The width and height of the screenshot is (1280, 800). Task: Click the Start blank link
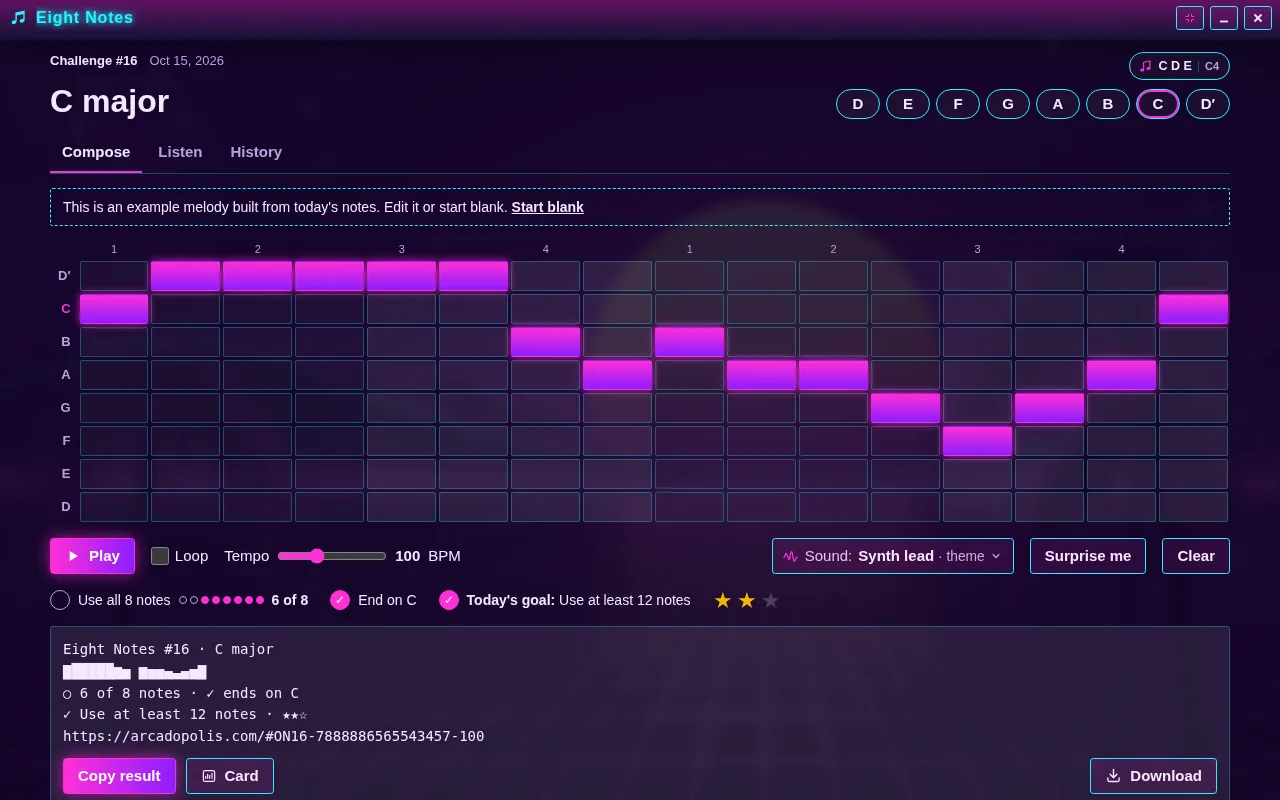coord(548,207)
